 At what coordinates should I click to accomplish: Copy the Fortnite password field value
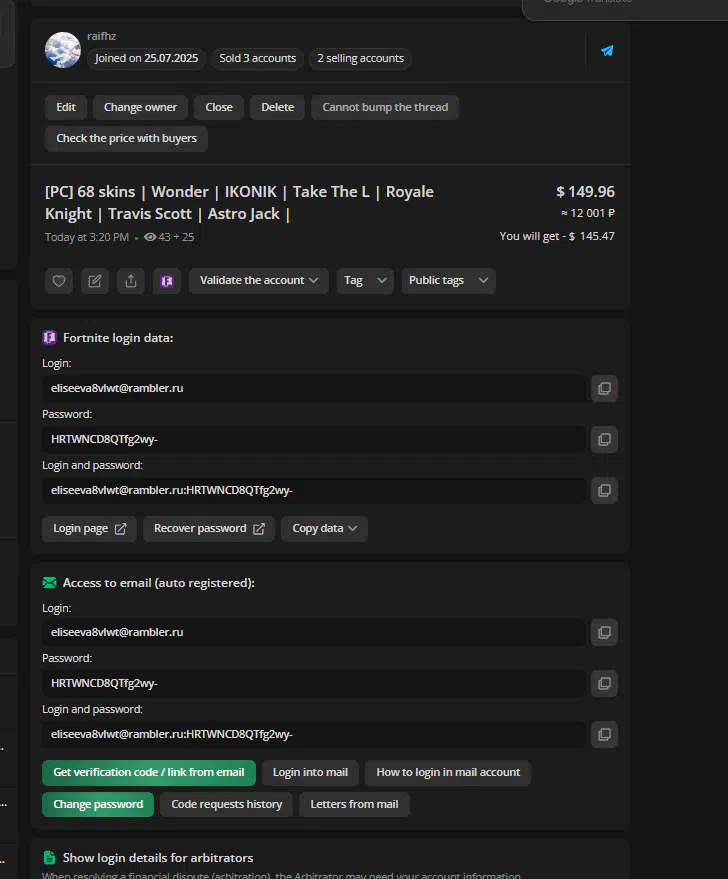tap(604, 439)
